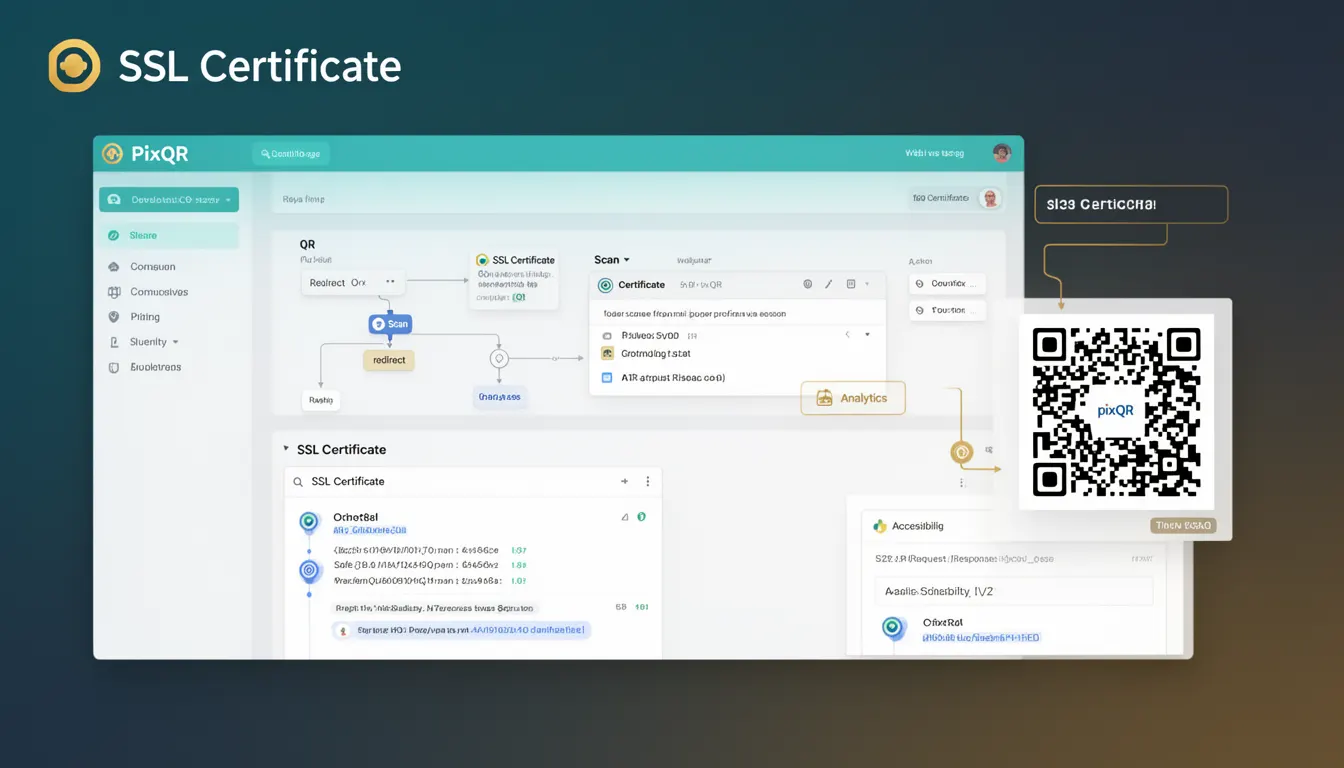1344x768 pixels.
Task: Click the Accesibilig panel icon
Action: tap(880, 526)
